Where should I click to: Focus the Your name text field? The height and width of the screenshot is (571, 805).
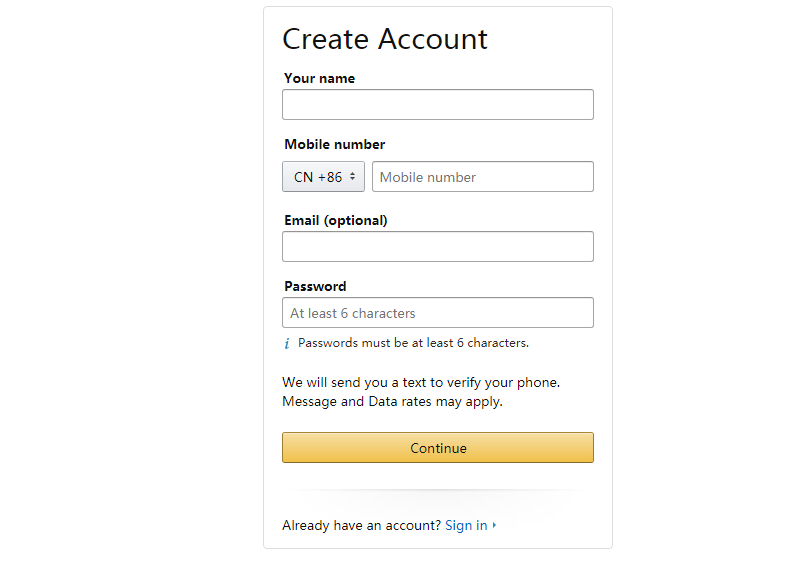click(437, 105)
